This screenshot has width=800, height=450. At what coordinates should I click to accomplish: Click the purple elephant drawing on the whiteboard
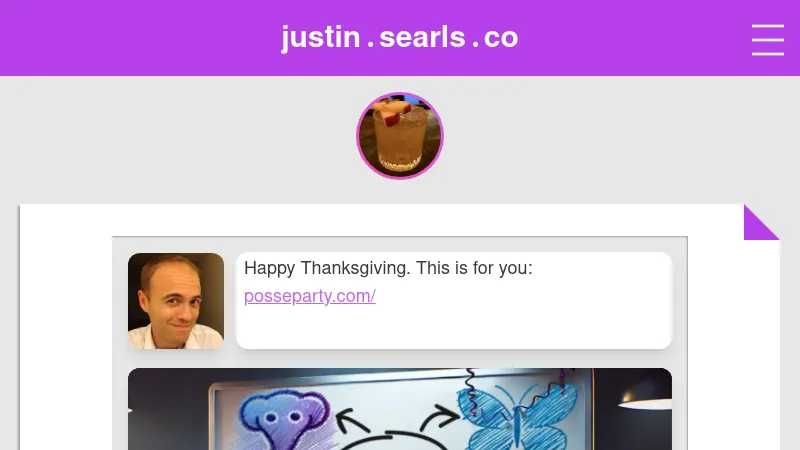(287, 420)
